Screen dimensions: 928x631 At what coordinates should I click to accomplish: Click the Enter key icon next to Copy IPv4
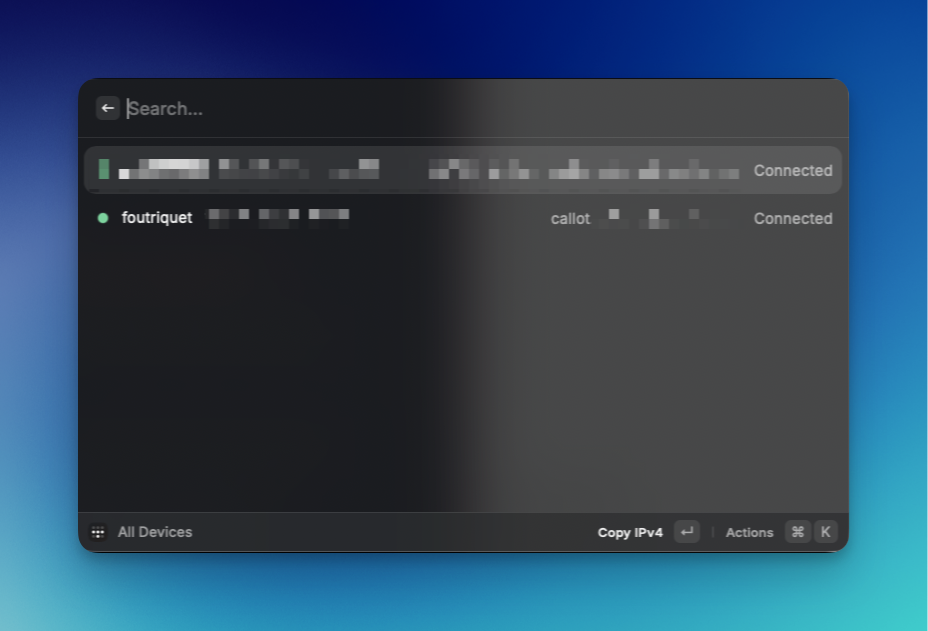tap(687, 532)
